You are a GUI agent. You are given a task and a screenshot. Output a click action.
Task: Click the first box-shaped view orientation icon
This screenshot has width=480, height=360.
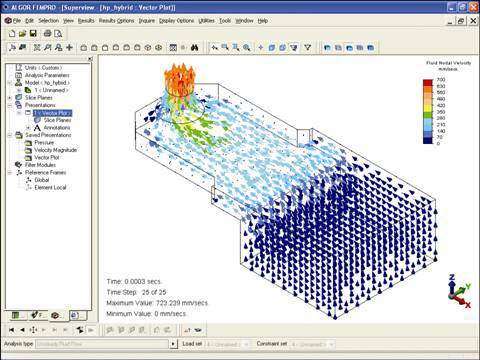[84, 48]
